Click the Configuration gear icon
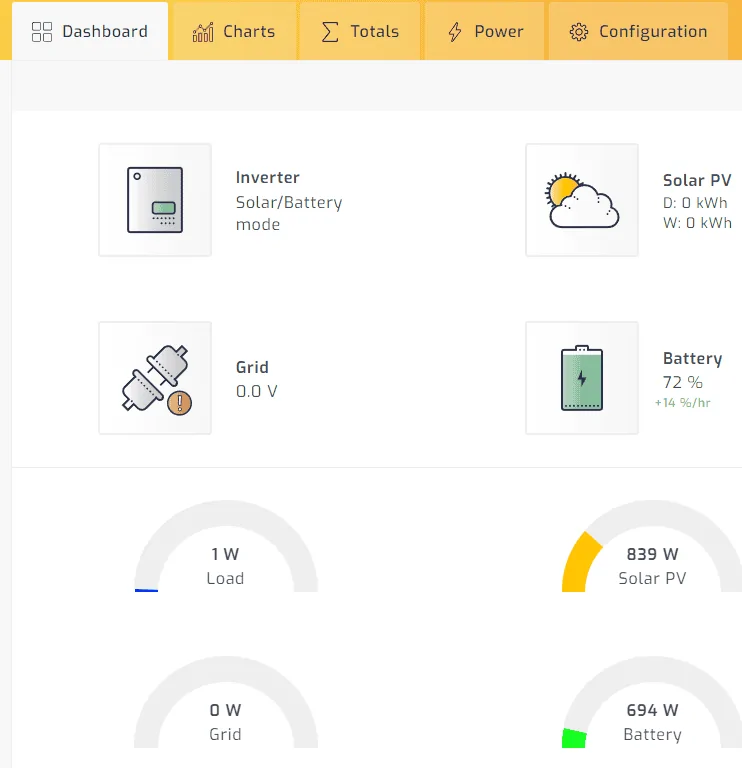 [578, 32]
